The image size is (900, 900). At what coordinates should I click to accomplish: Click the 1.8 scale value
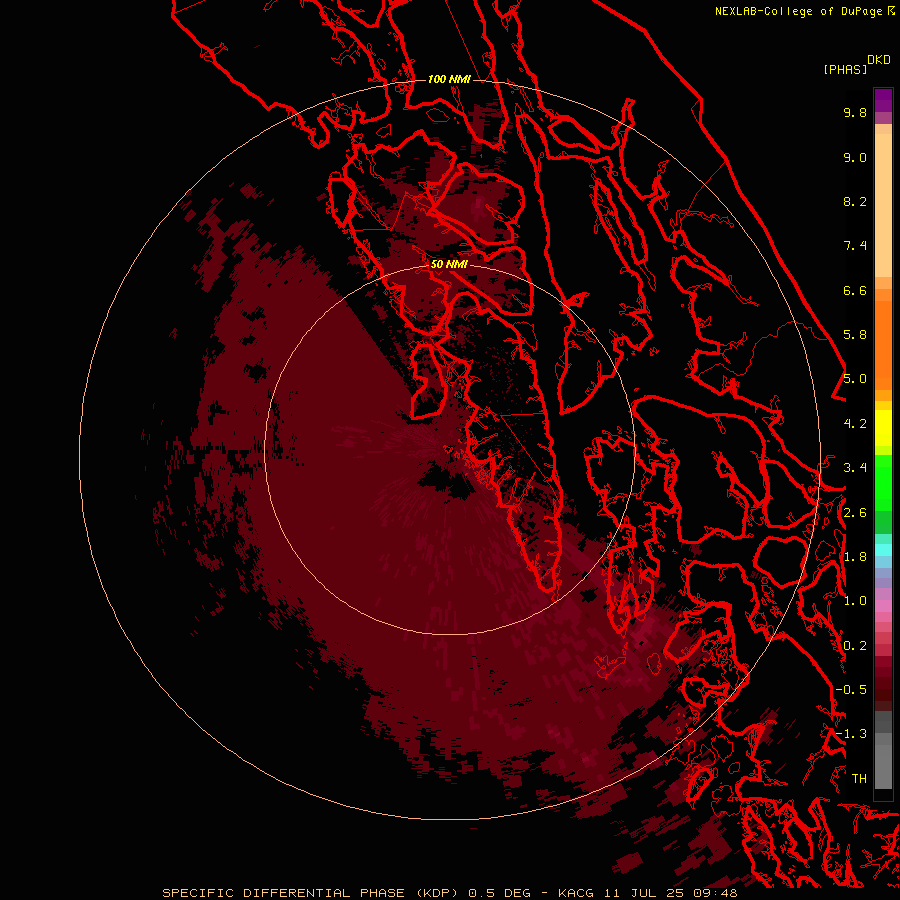[x=855, y=557]
